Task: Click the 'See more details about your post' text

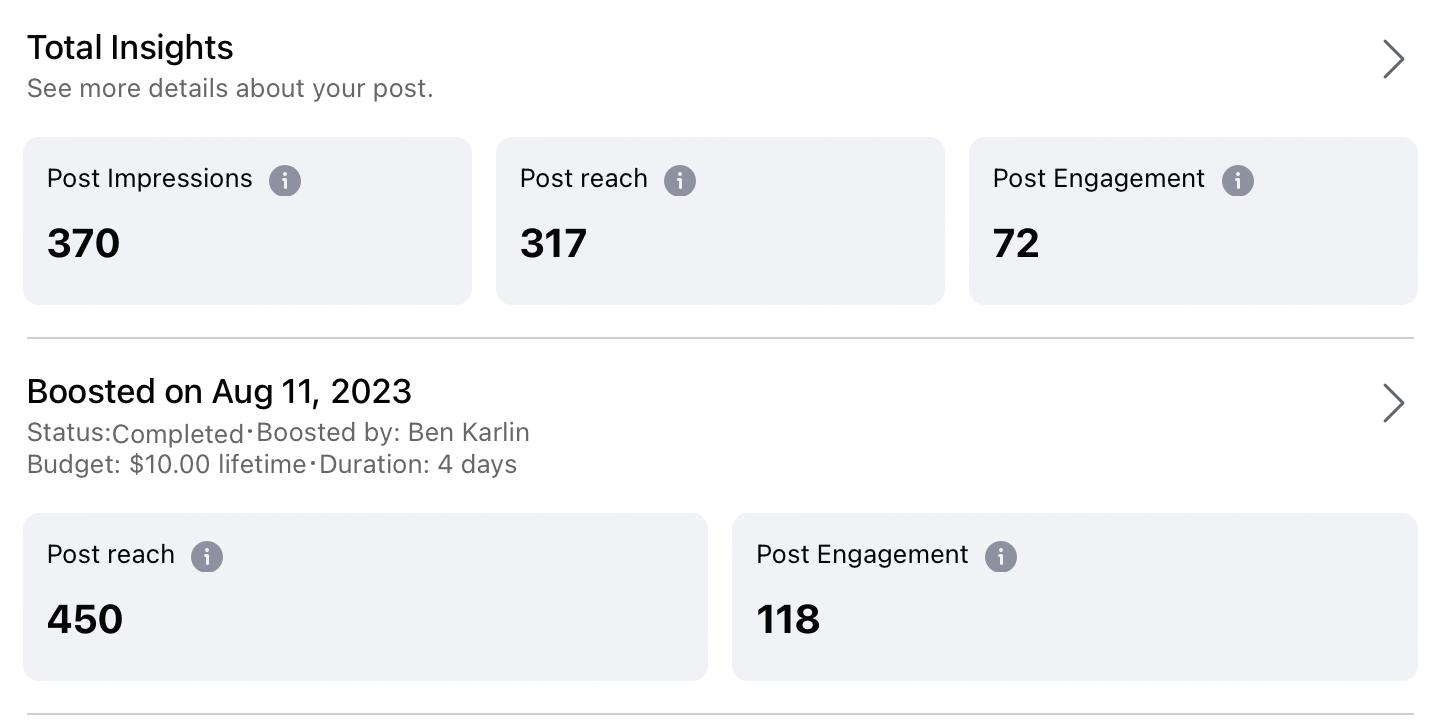Action: (230, 89)
